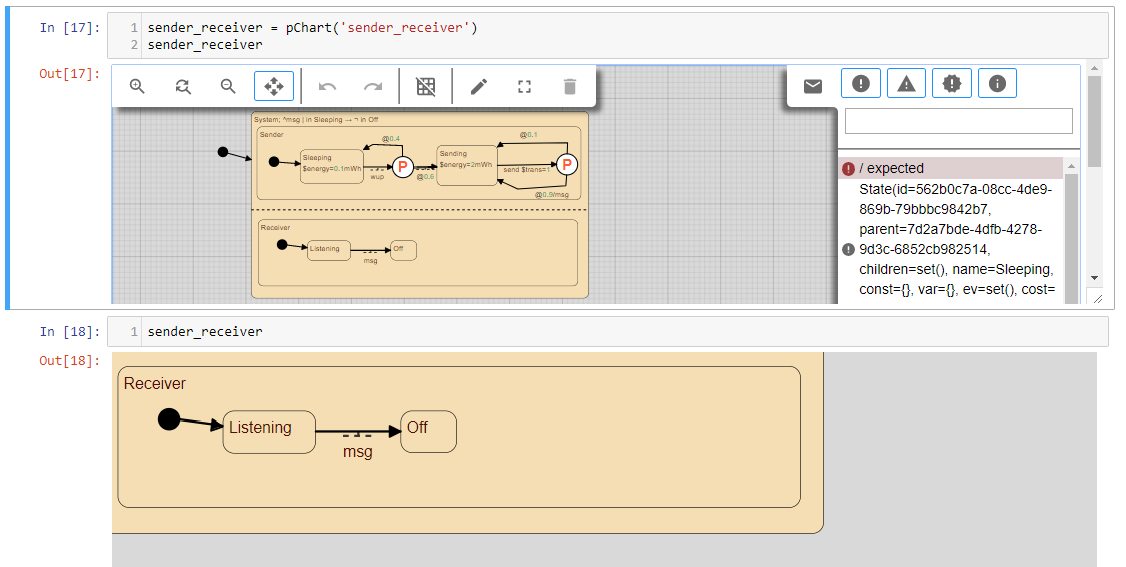The width and height of the screenshot is (1126, 567).
Task: Toggle the warning triangle filter
Action: (906, 84)
